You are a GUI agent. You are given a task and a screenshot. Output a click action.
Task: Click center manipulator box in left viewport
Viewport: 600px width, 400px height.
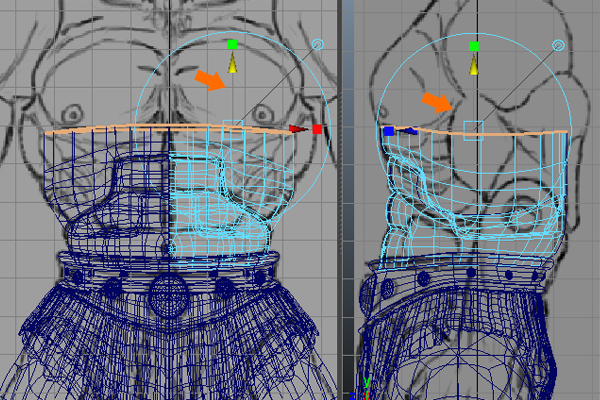pyautogui.click(x=233, y=130)
